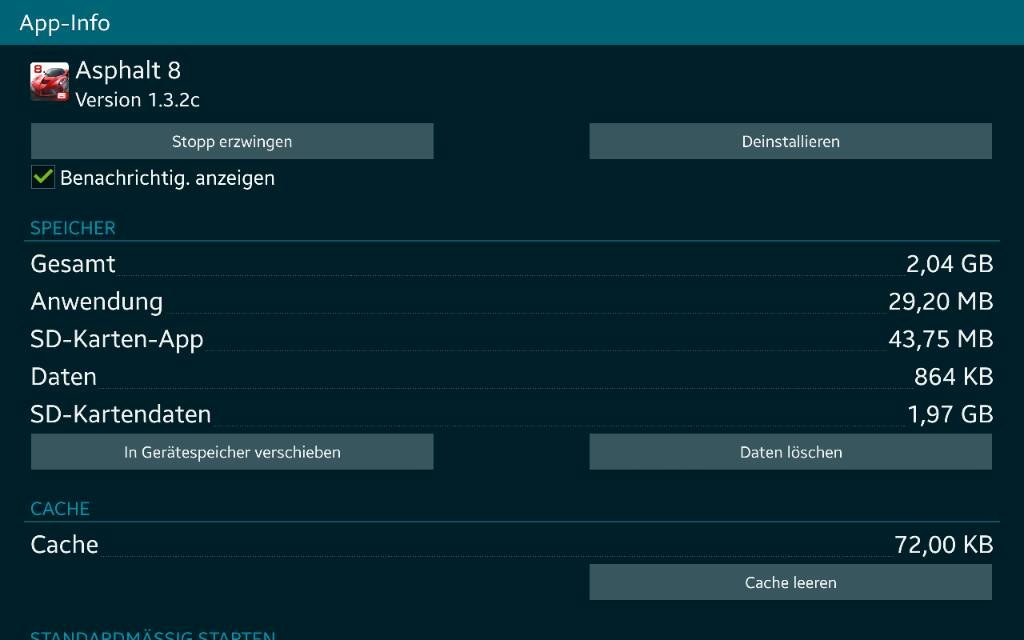Screen dimensions: 1024x640
Task: Click the 43,75 MB value
Action: 940,339
